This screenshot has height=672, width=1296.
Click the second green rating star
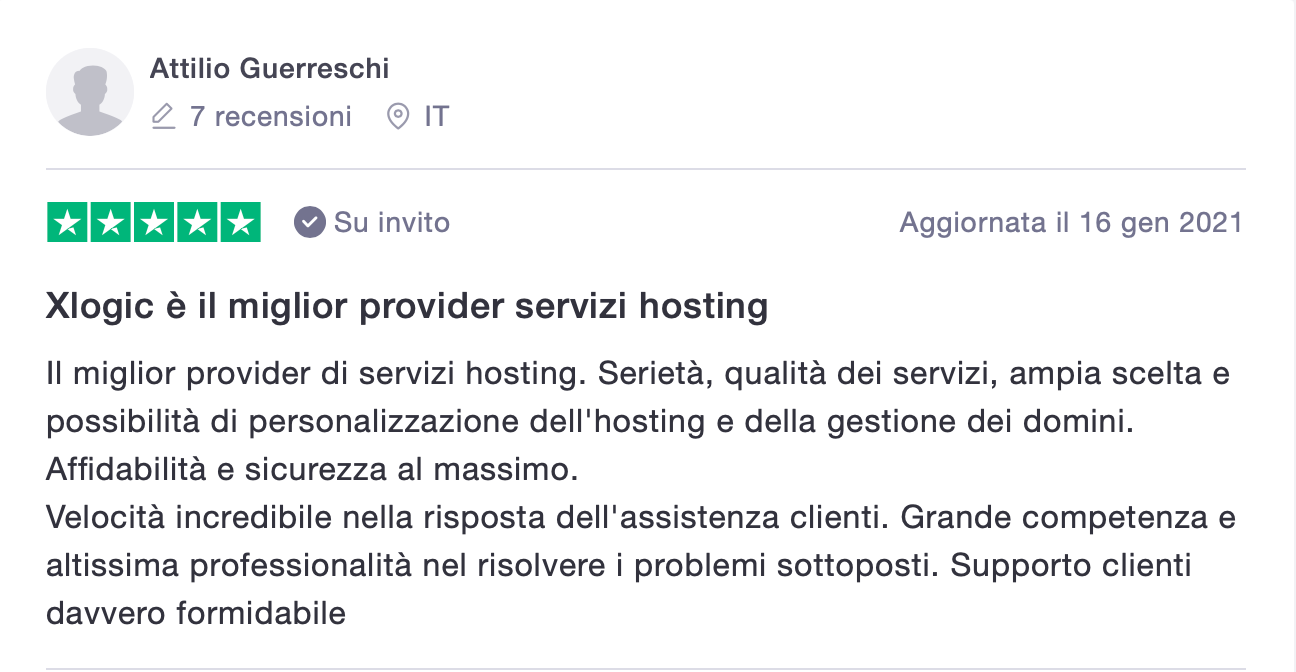click(111, 222)
